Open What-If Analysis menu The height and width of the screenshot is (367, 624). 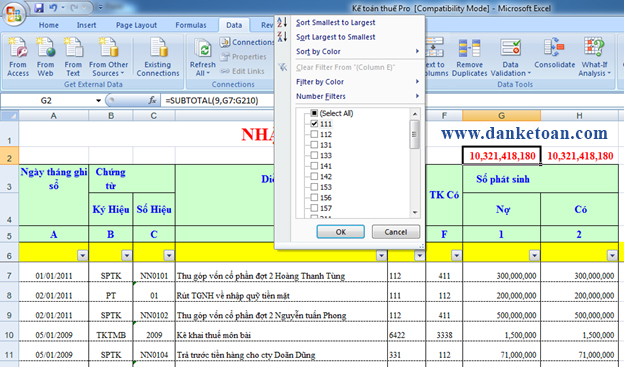[594, 57]
